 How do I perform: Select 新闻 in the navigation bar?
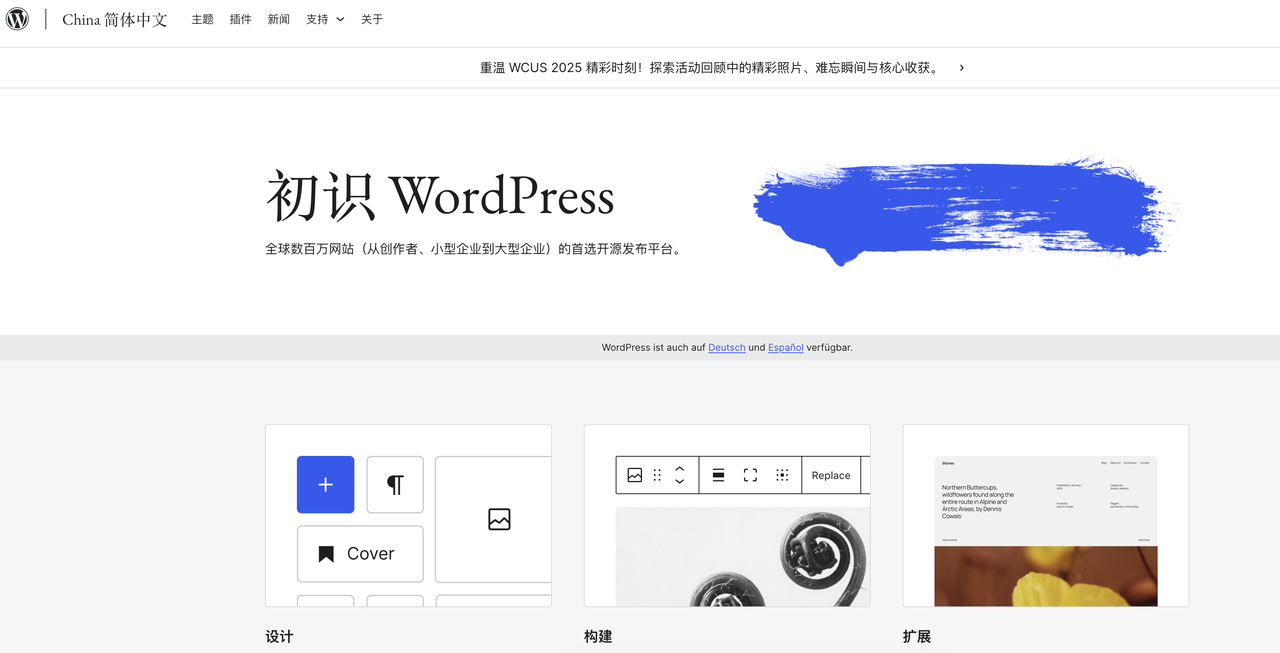click(278, 19)
